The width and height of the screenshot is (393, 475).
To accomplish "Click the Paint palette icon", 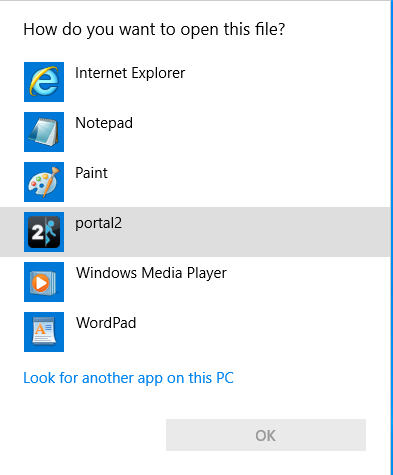I will (x=44, y=182).
